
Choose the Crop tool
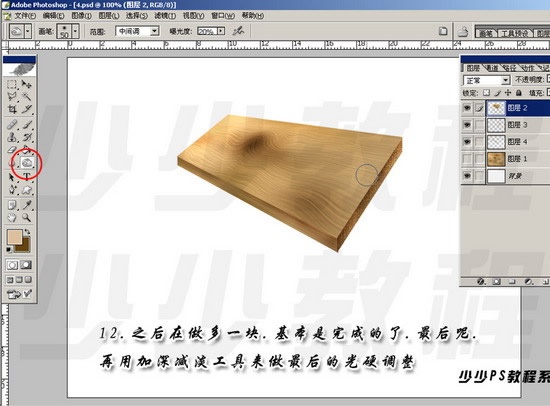[x=12, y=109]
